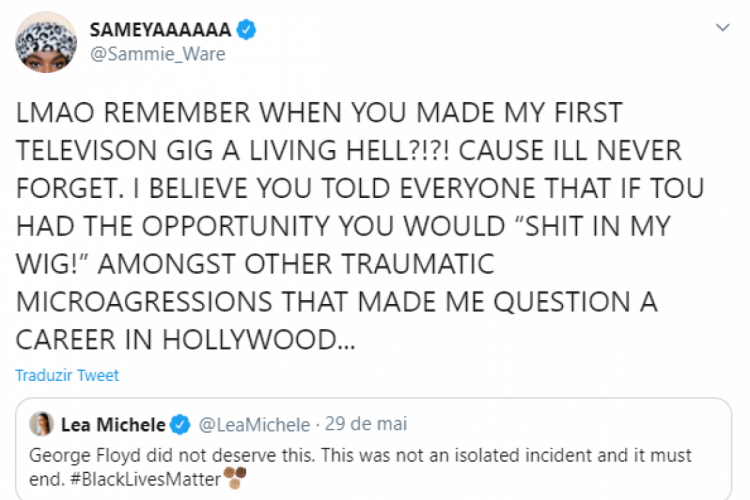Open the Lea Michele name link
This screenshot has width=750, height=500.
coord(114,425)
